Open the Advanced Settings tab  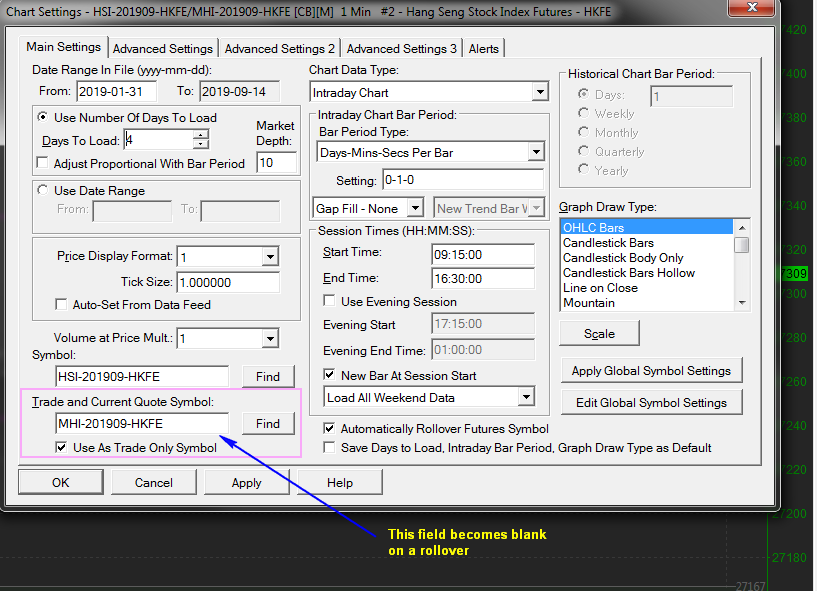coord(163,49)
